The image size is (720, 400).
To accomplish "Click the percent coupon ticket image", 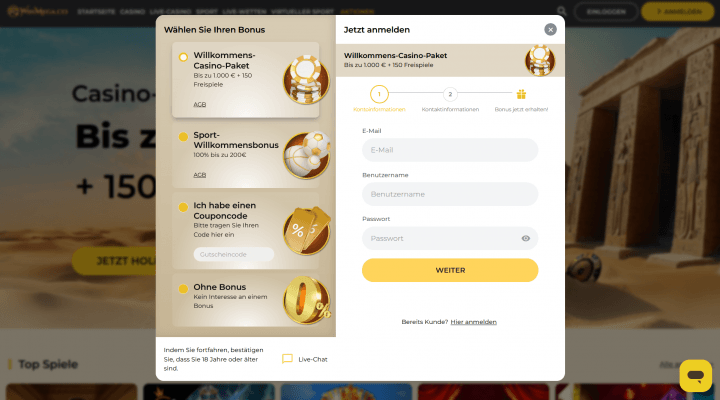I will (306, 231).
